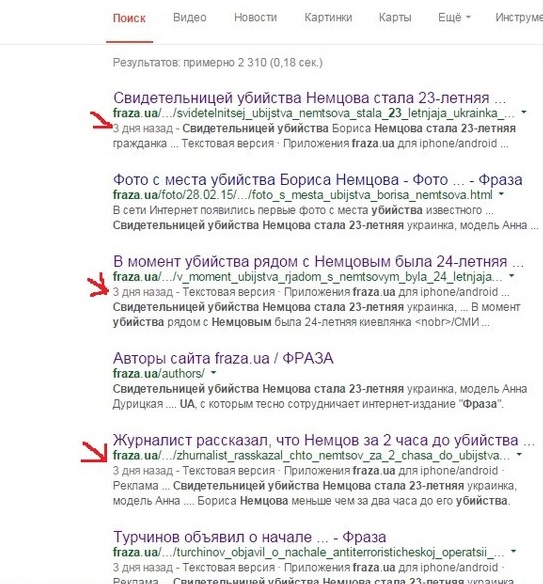Open result Журналист рассказал, что Немцов
Viewport: 543px width, 584px height.
point(324,440)
